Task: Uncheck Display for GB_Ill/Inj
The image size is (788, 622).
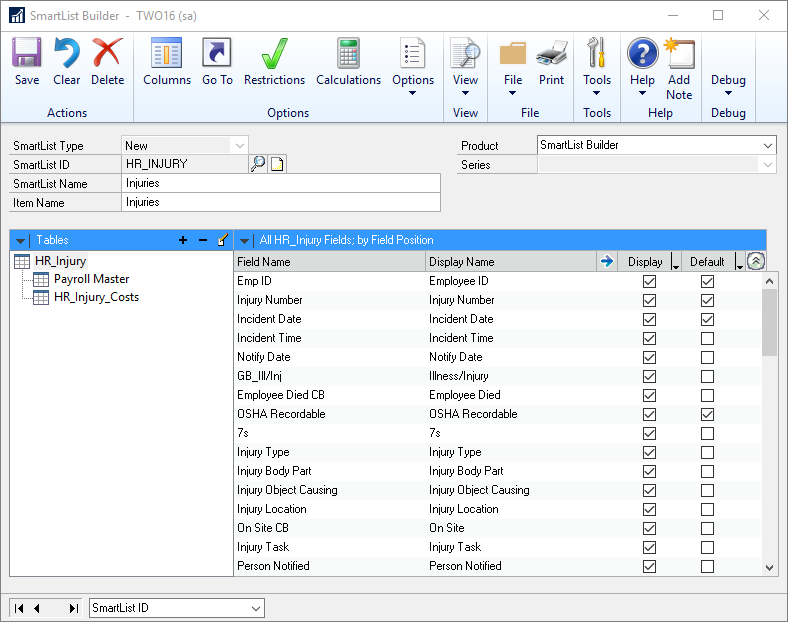Action: (x=649, y=376)
